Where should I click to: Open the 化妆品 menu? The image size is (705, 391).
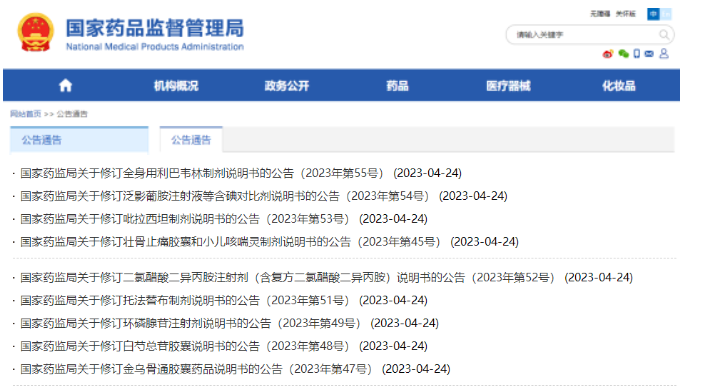pyautogui.click(x=619, y=85)
